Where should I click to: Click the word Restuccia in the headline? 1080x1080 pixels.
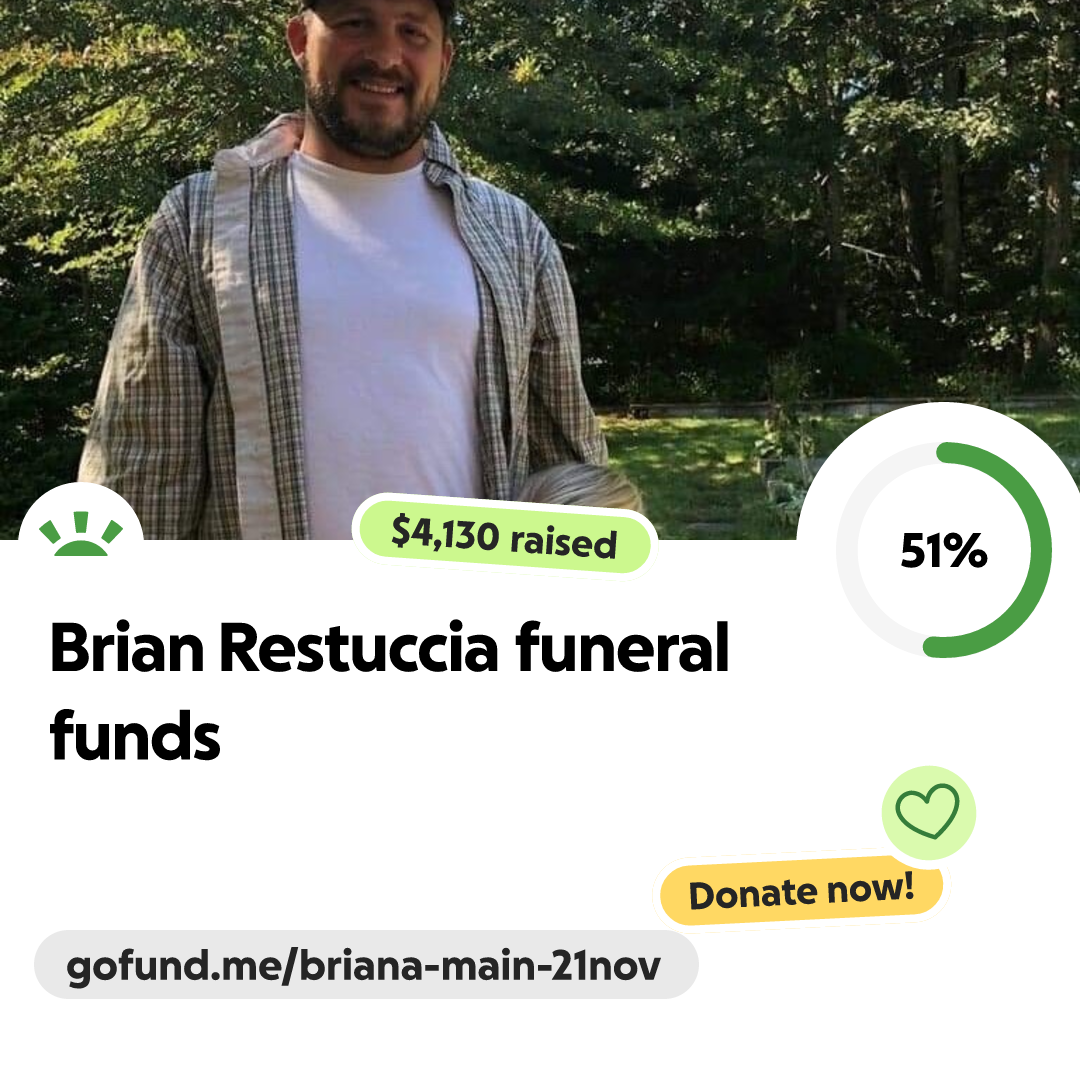coord(359,647)
